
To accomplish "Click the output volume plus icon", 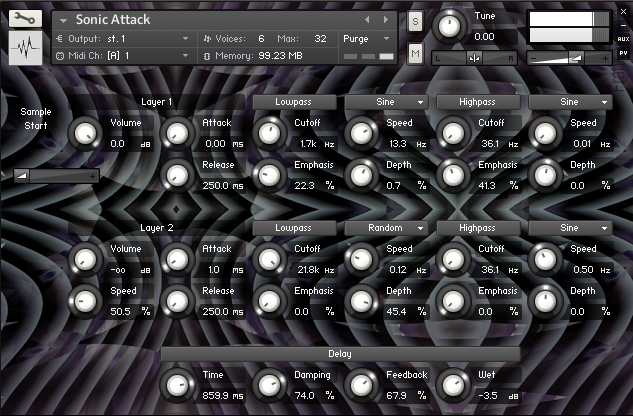I will tap(605, 59).
